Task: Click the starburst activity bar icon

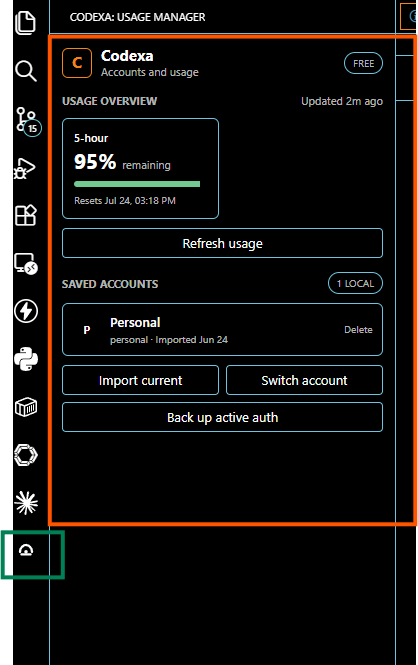Action: tap(26, 503)
